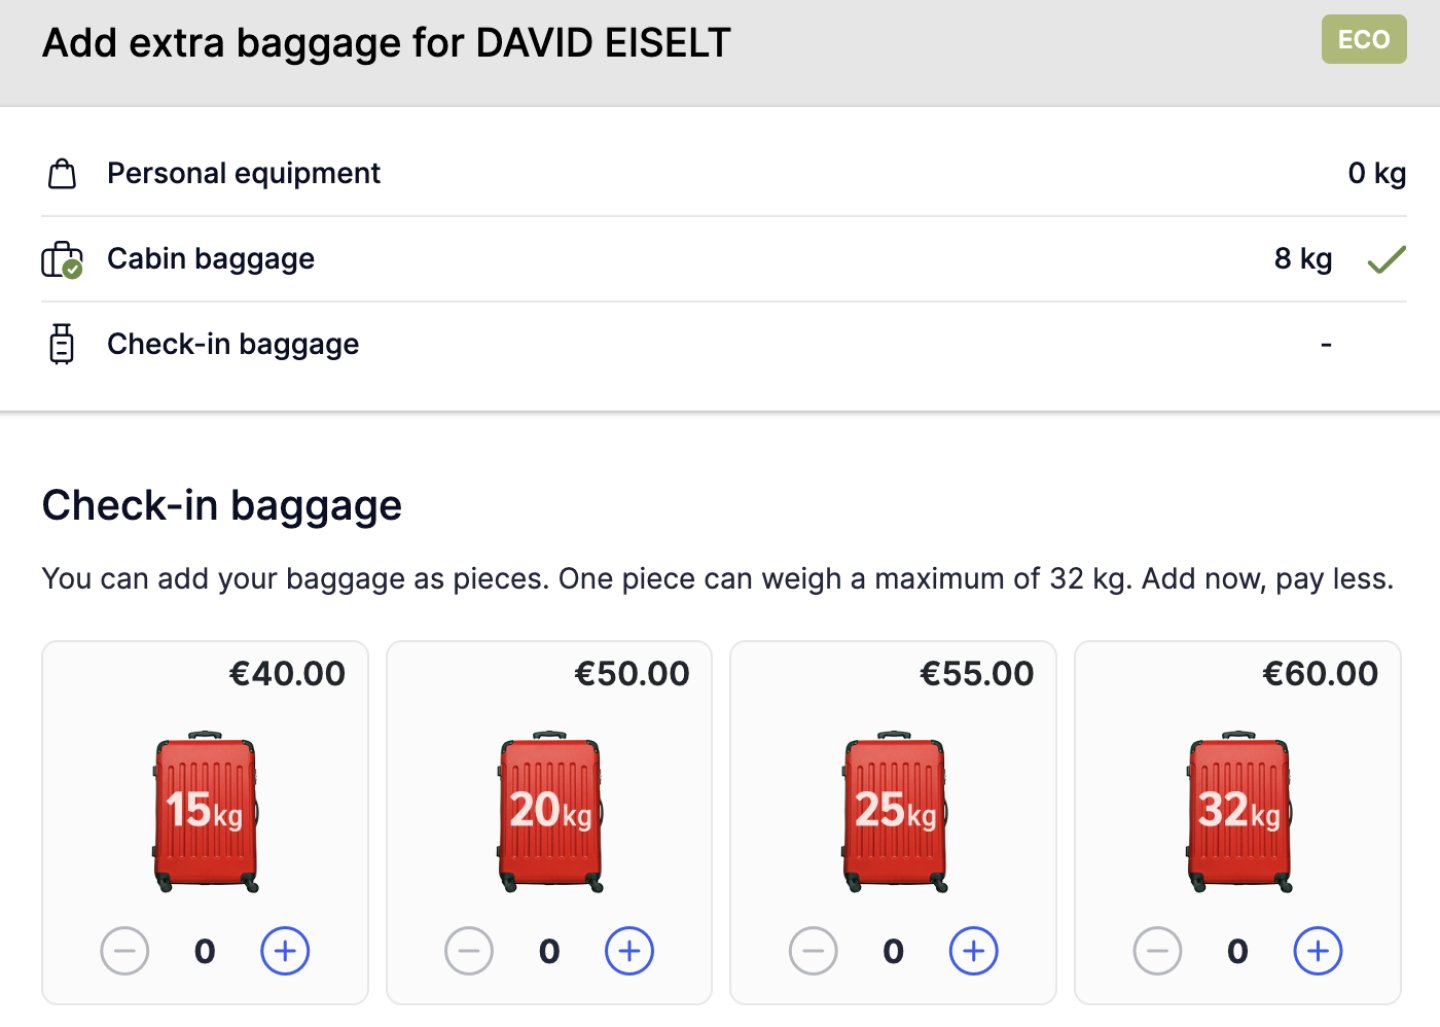
Task: Add one 25kg check-in bag
Action: [x=973, y=951]
